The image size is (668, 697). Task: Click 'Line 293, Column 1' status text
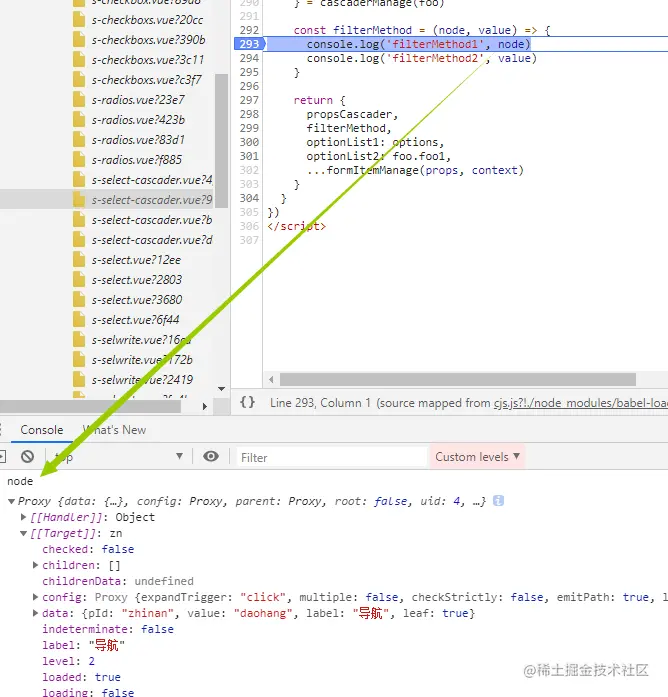320,403
